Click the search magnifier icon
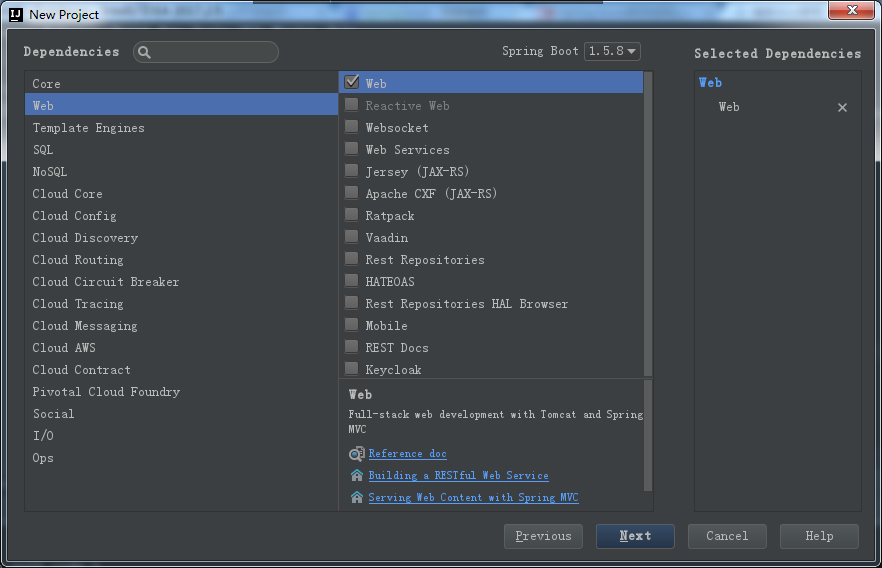 point(145,52)
